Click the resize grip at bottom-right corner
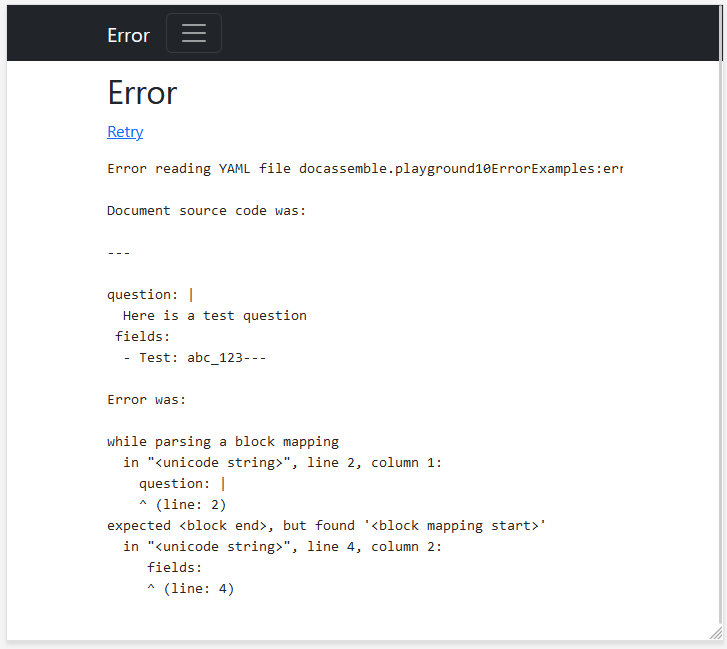Viewport: 727px width, 649px height. click(715, 633)
